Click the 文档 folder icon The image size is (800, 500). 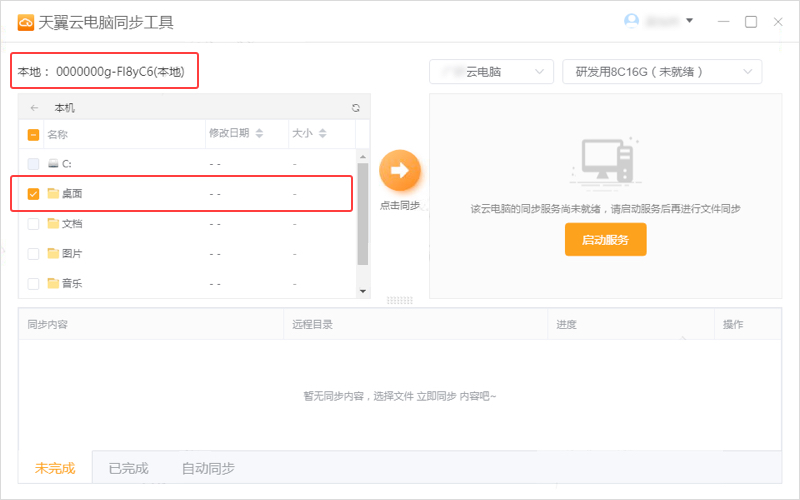tap(53, 223)
